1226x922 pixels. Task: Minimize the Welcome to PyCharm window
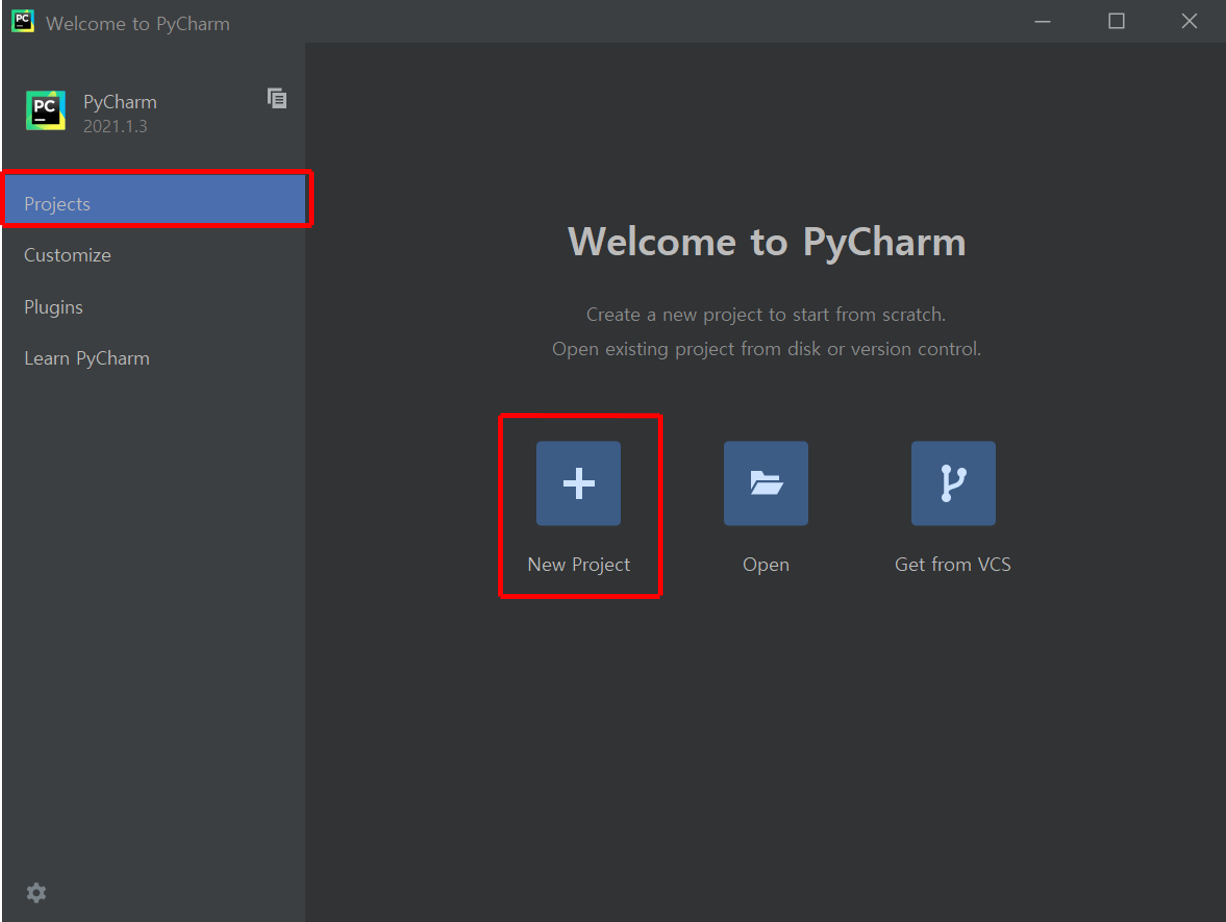pyautogui.click(x=1043, y=21)
